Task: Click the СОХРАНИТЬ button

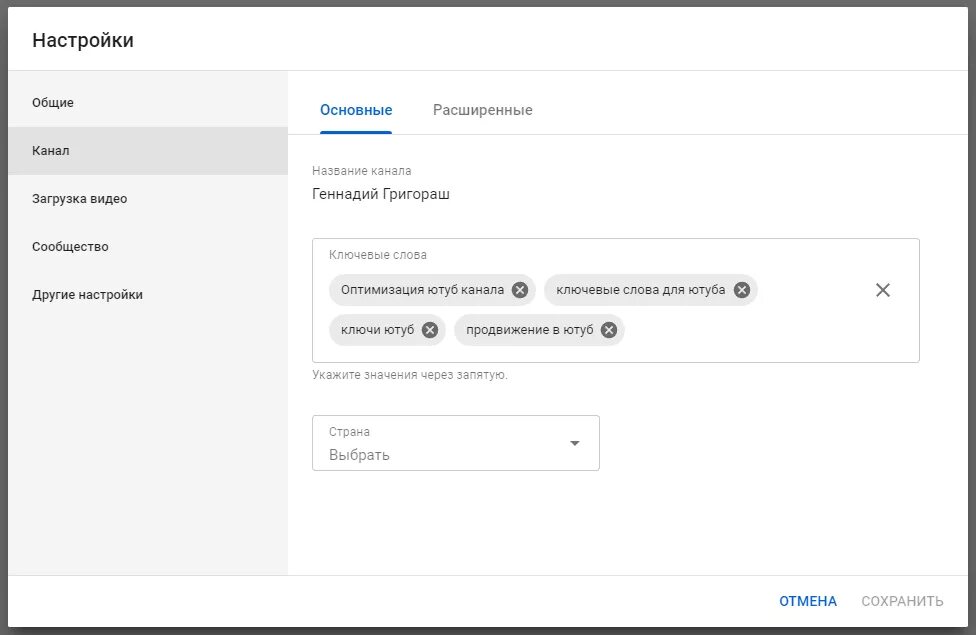Action: [x=902, y=601]
